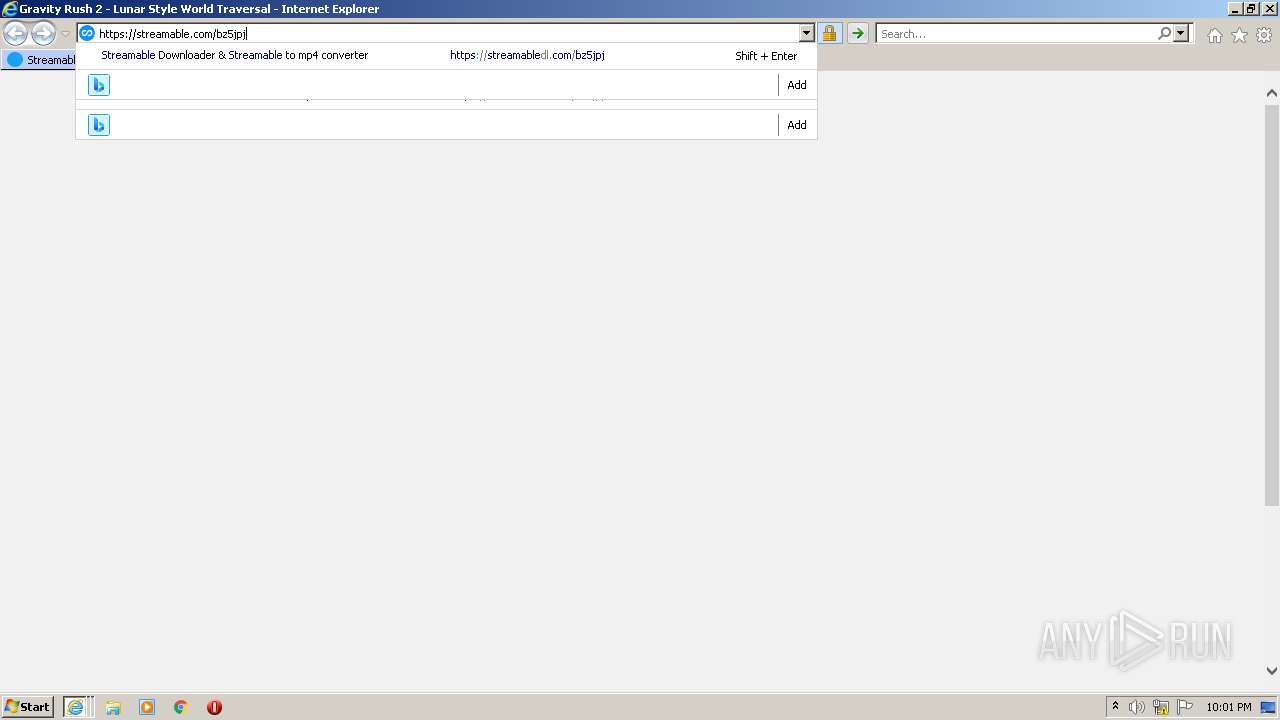The height and width of the screenshot is (720, 1280).
Task: Launch Google Chrome from taskbar
Action: (181, 707)
